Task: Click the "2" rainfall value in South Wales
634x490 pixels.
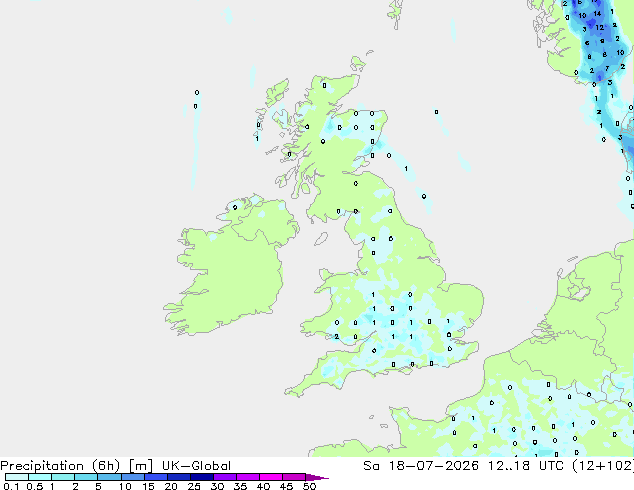Action: [336, 336]
